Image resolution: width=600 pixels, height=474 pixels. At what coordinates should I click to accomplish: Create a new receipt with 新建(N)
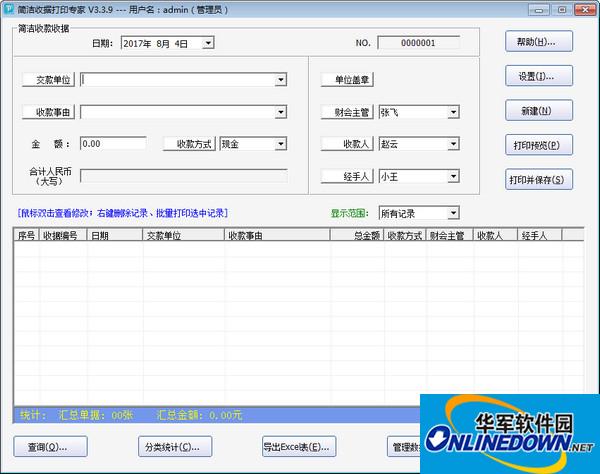click(x=539, y=110)
